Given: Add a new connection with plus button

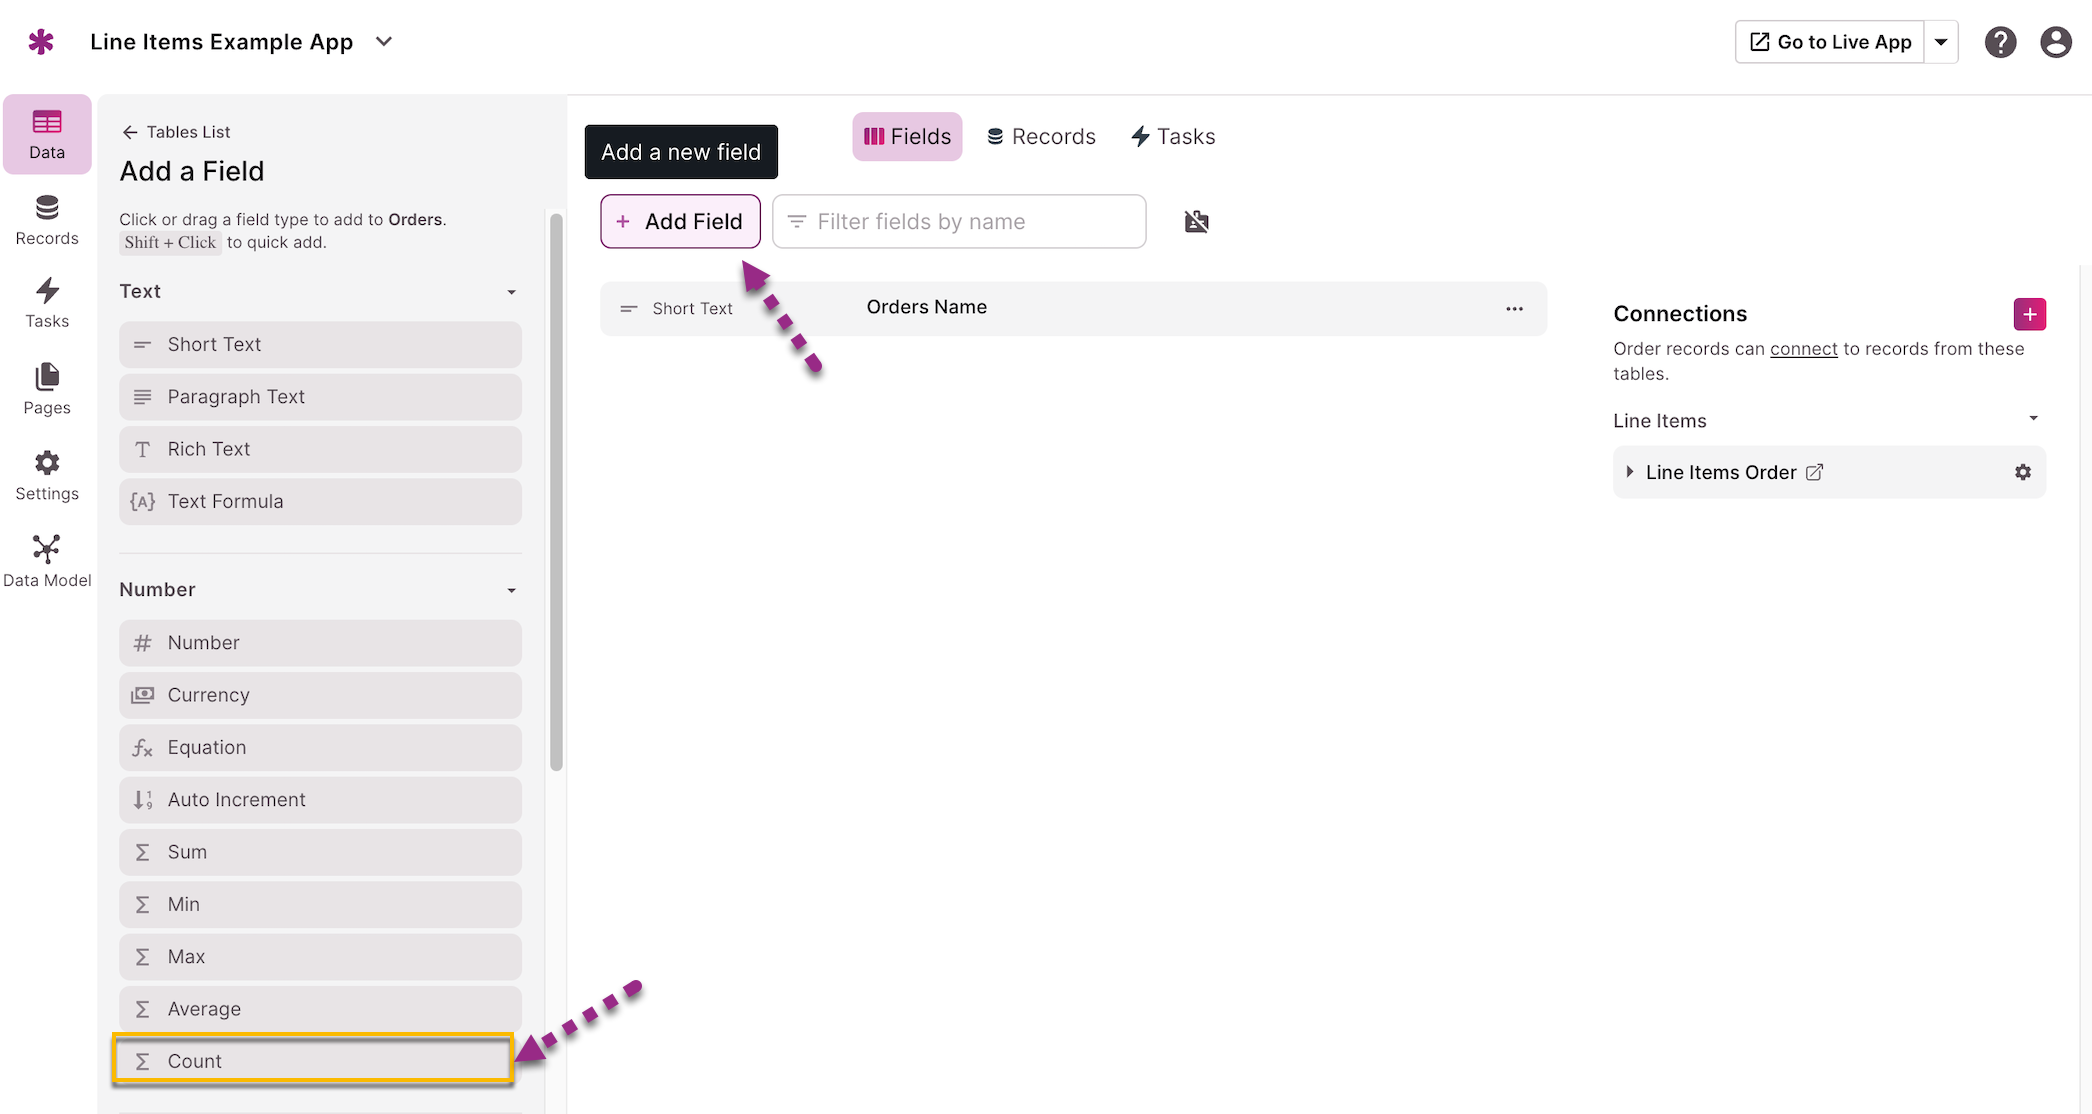Looking at the screenshot, I should [2029, 314].
